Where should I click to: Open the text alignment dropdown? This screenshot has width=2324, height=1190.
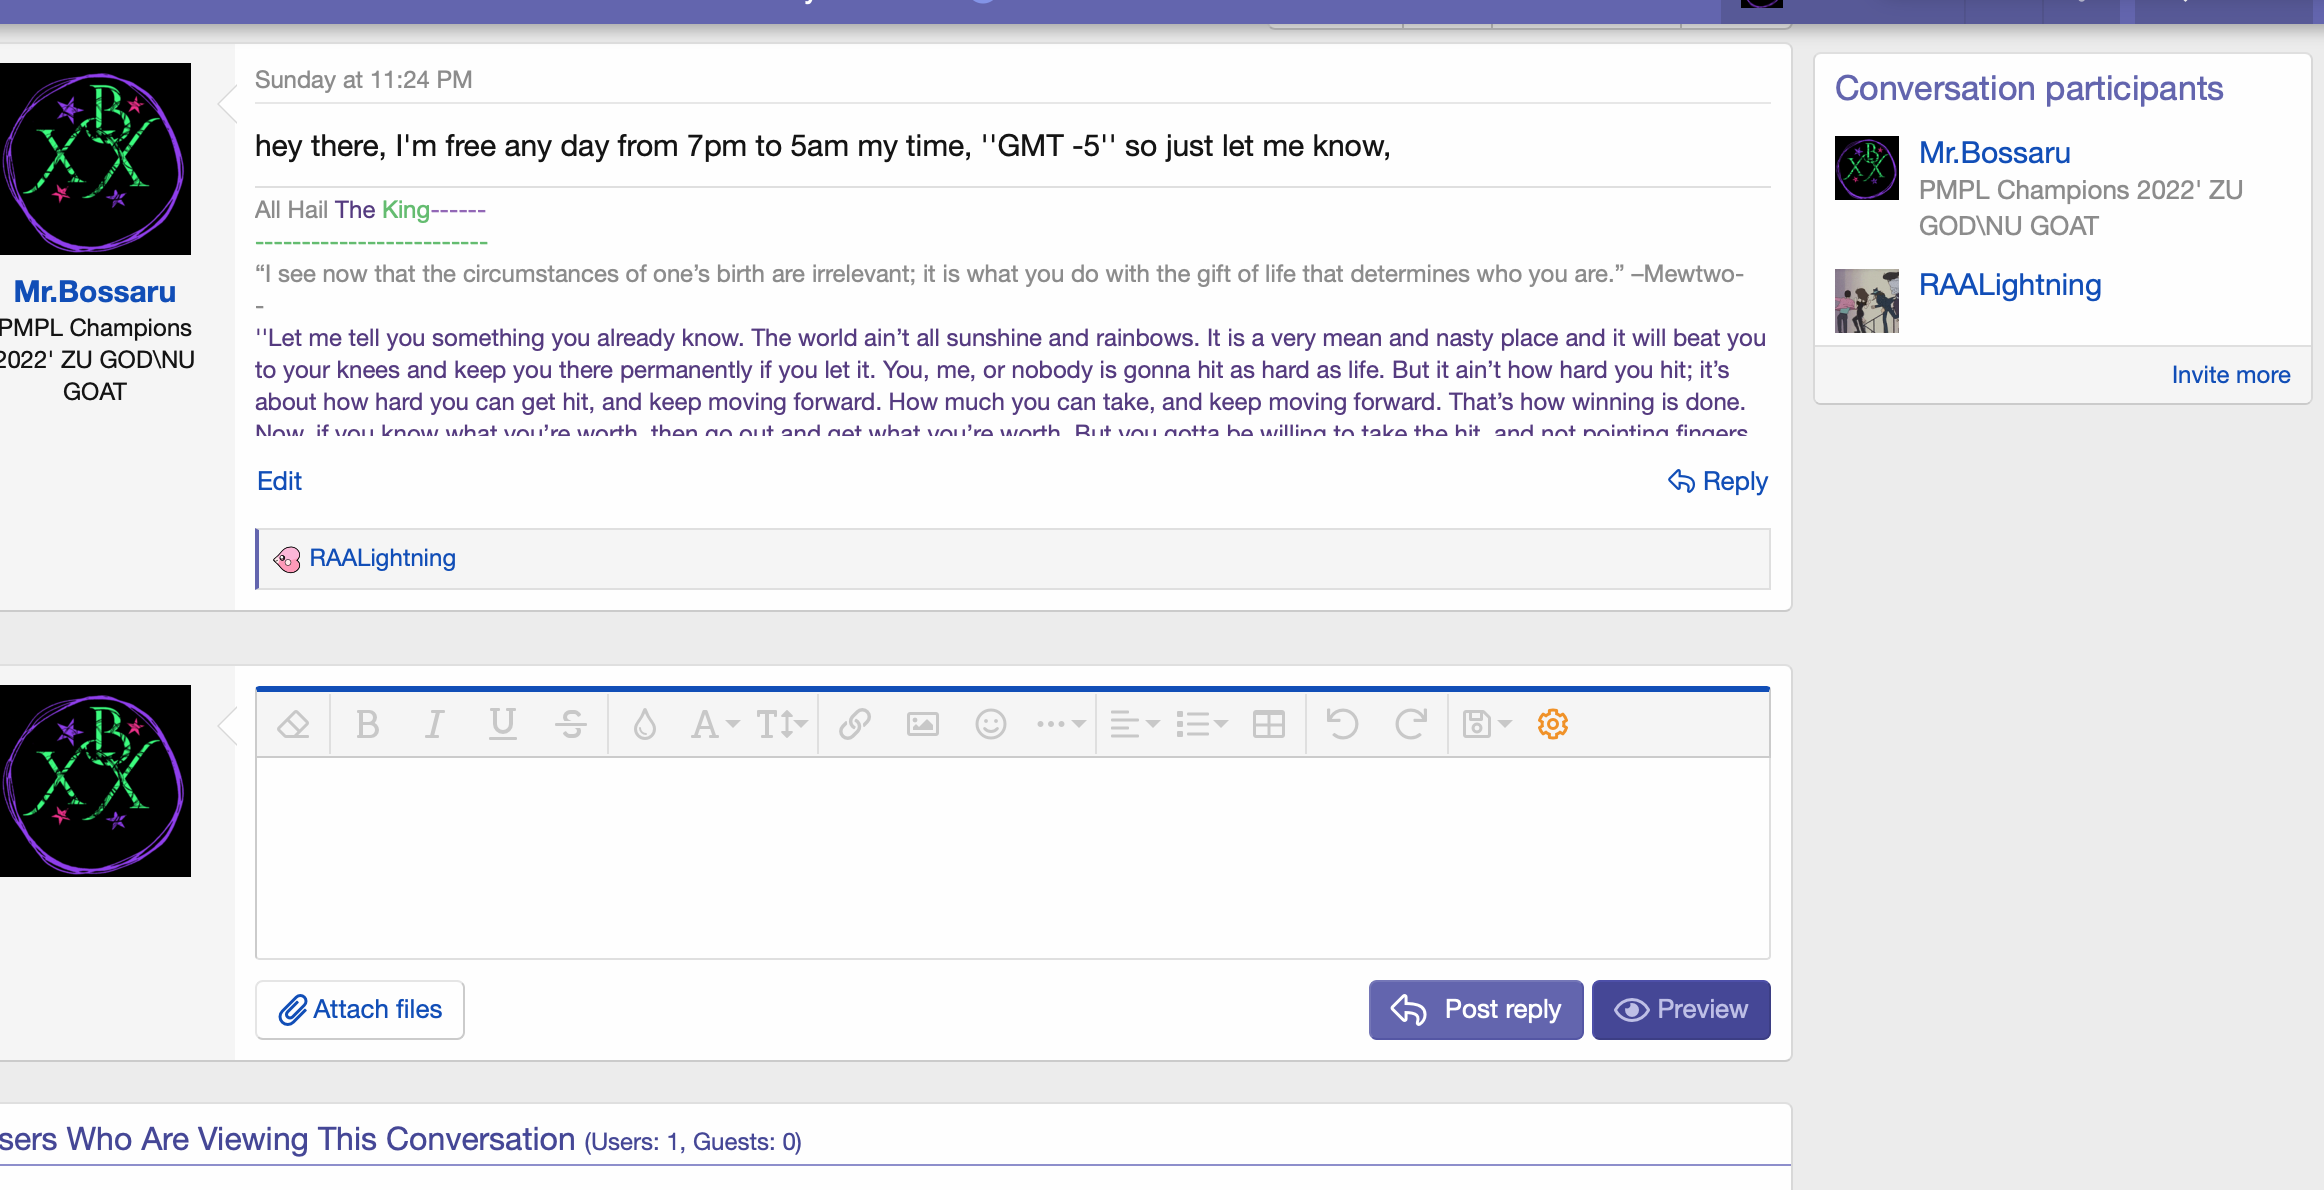tap(1134, 724)
